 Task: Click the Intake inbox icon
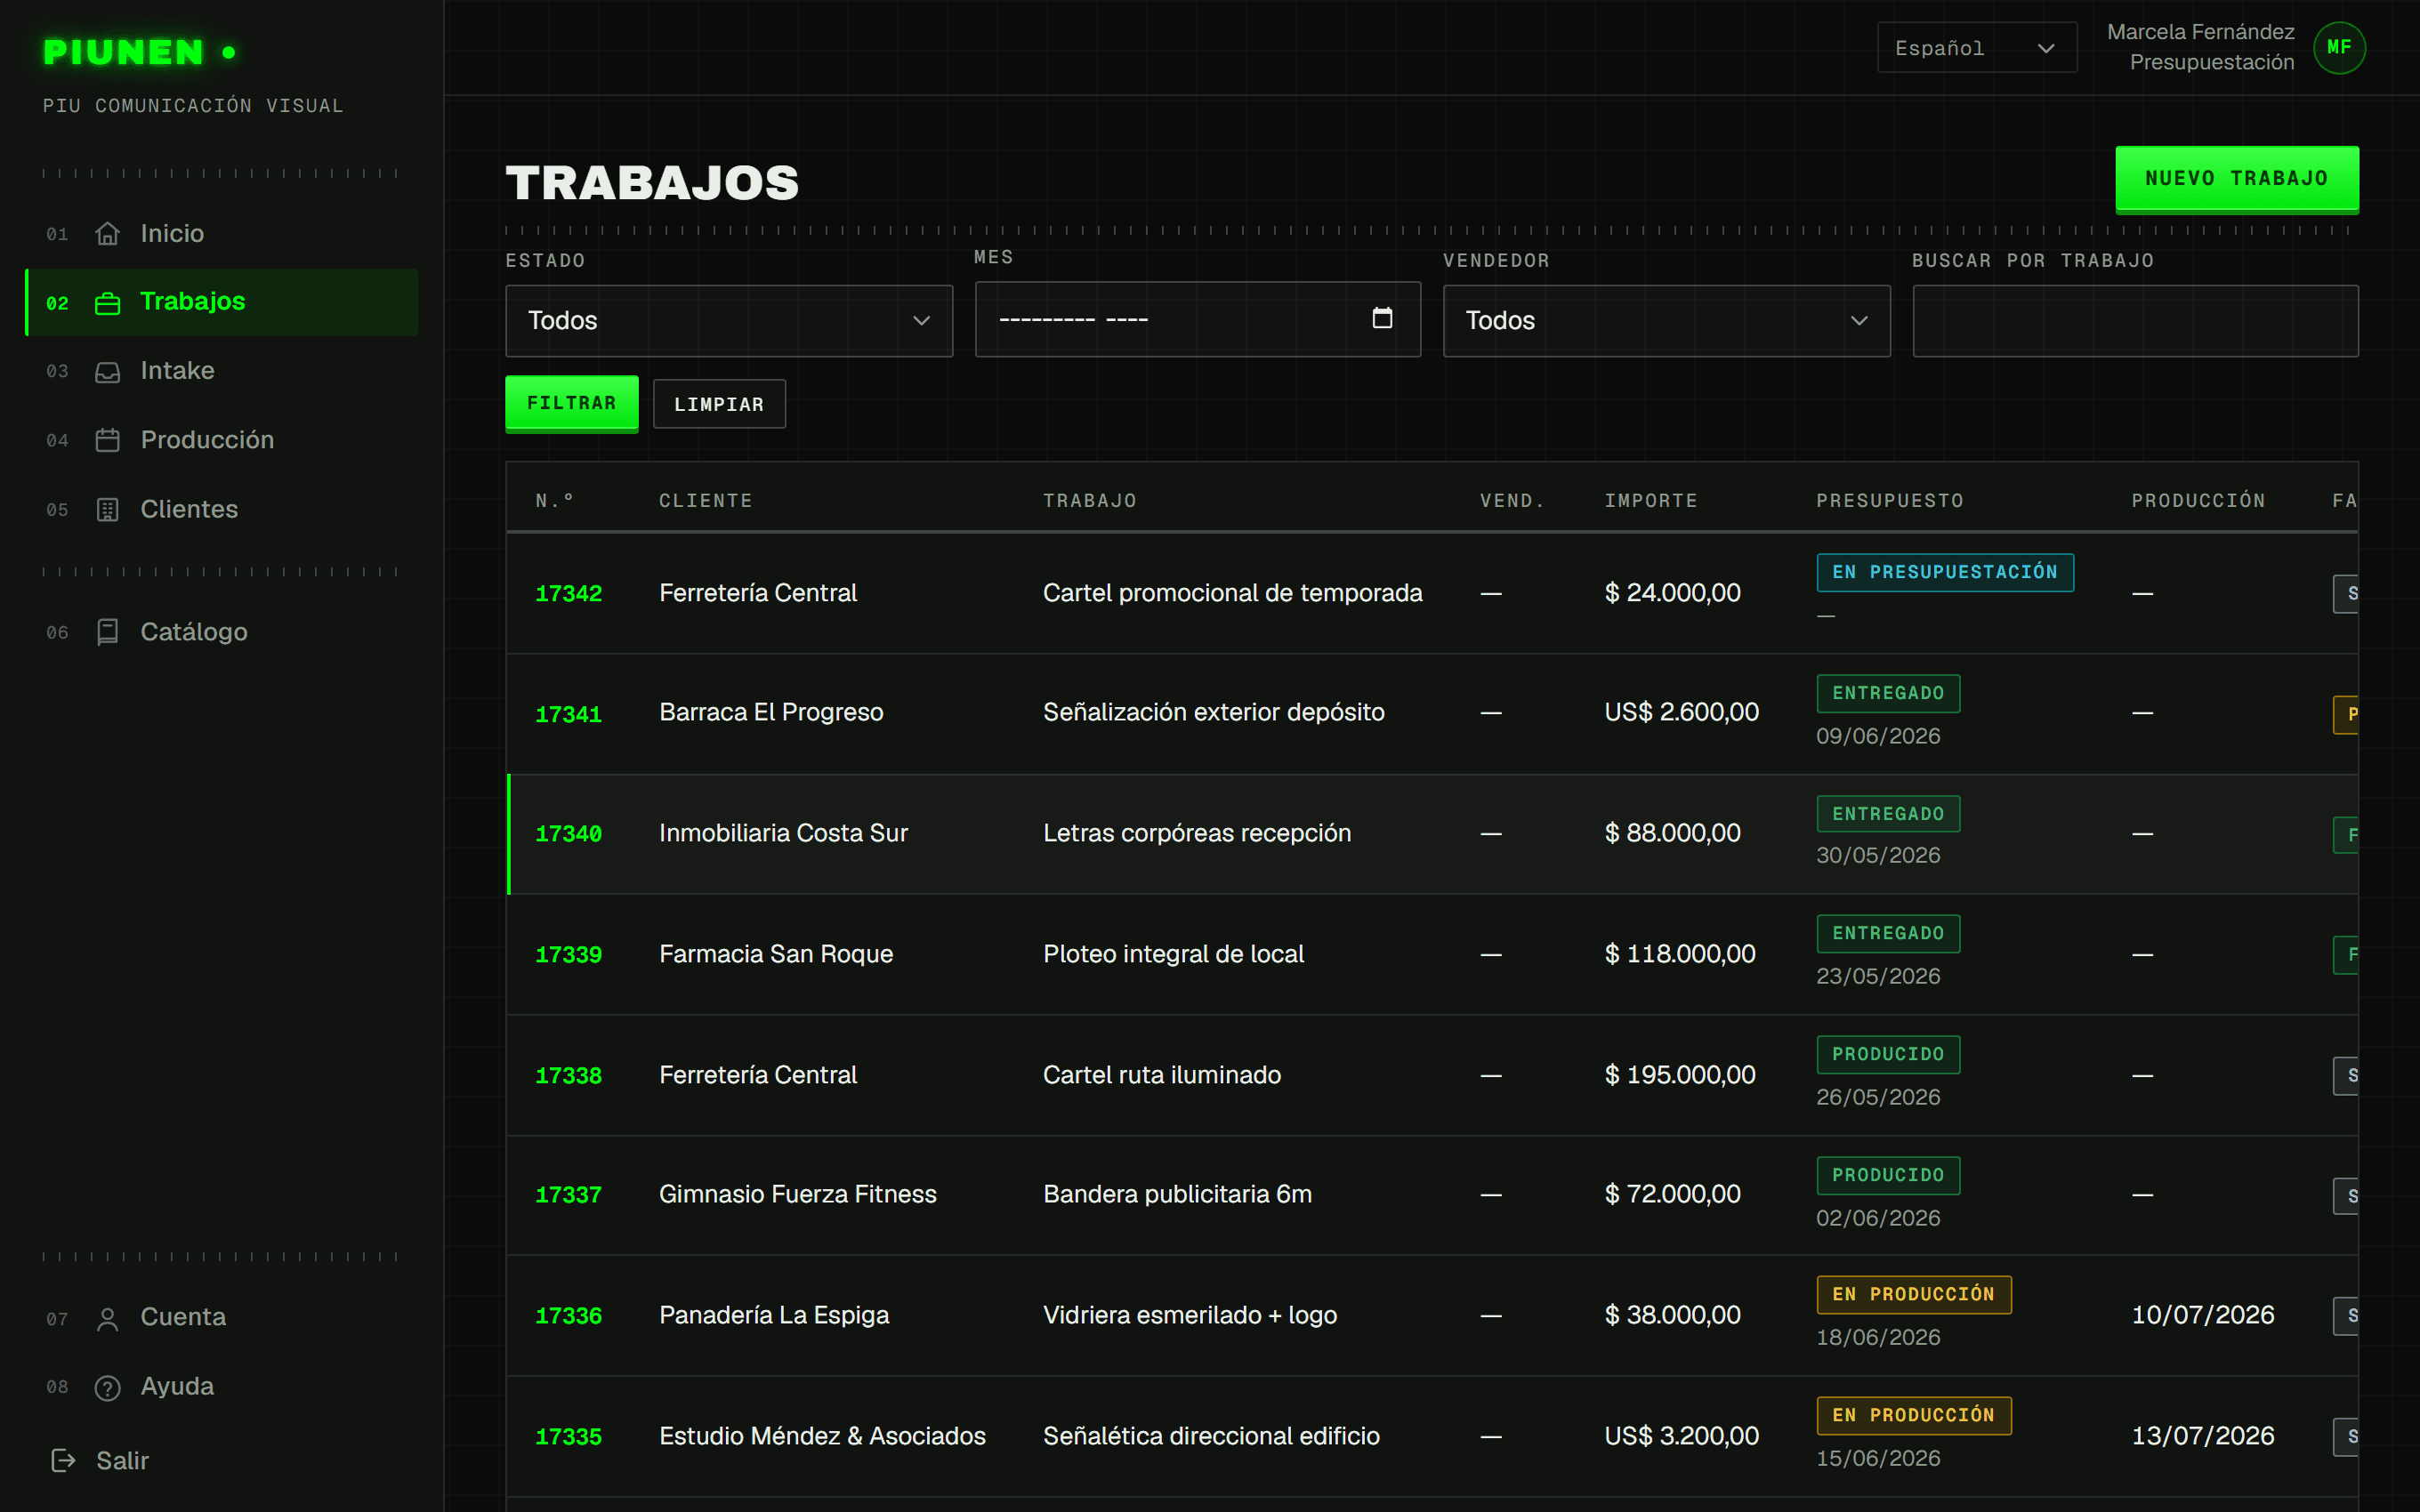(x=107, y=372)
